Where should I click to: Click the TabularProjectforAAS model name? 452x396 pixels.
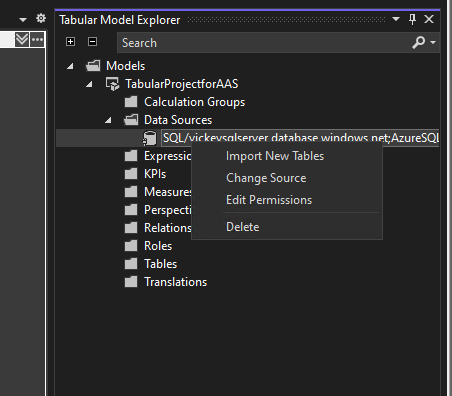182,84
